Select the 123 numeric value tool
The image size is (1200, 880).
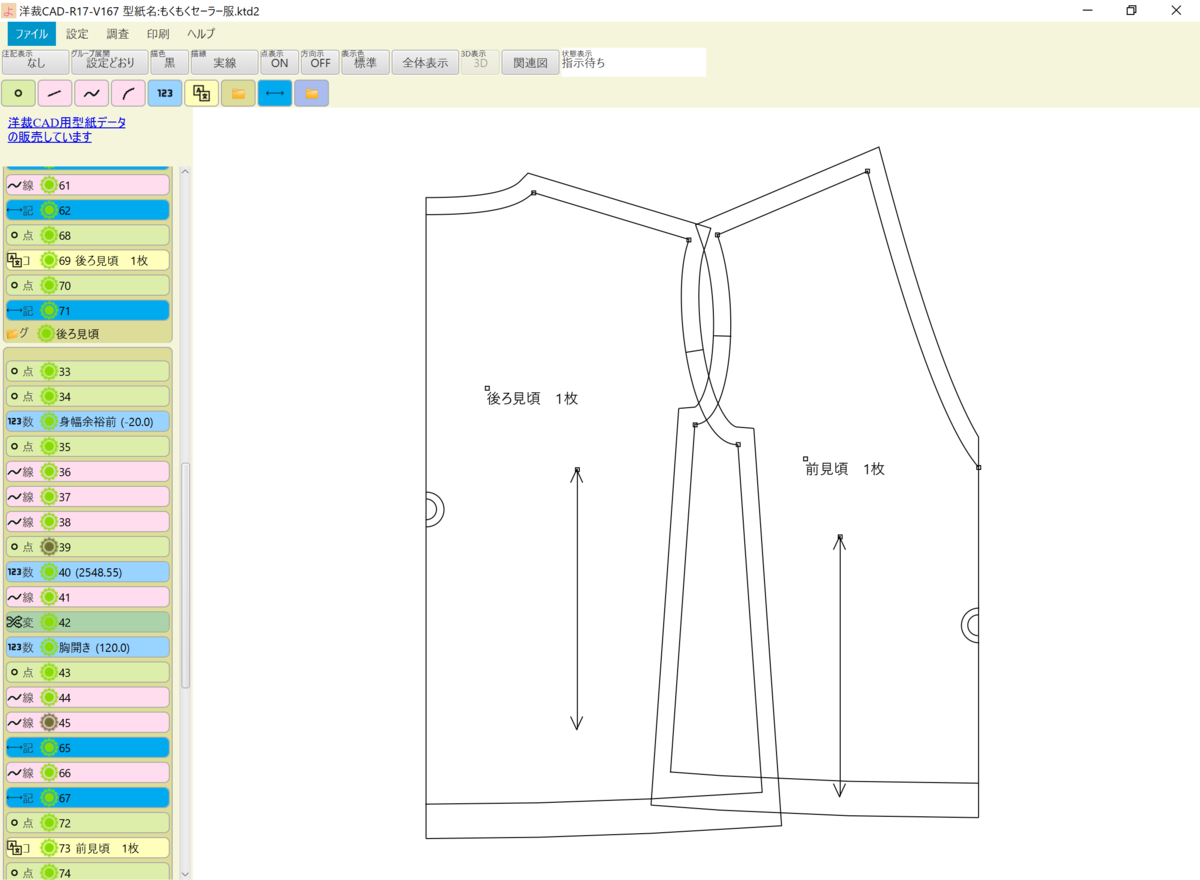[x=165, y=94]
